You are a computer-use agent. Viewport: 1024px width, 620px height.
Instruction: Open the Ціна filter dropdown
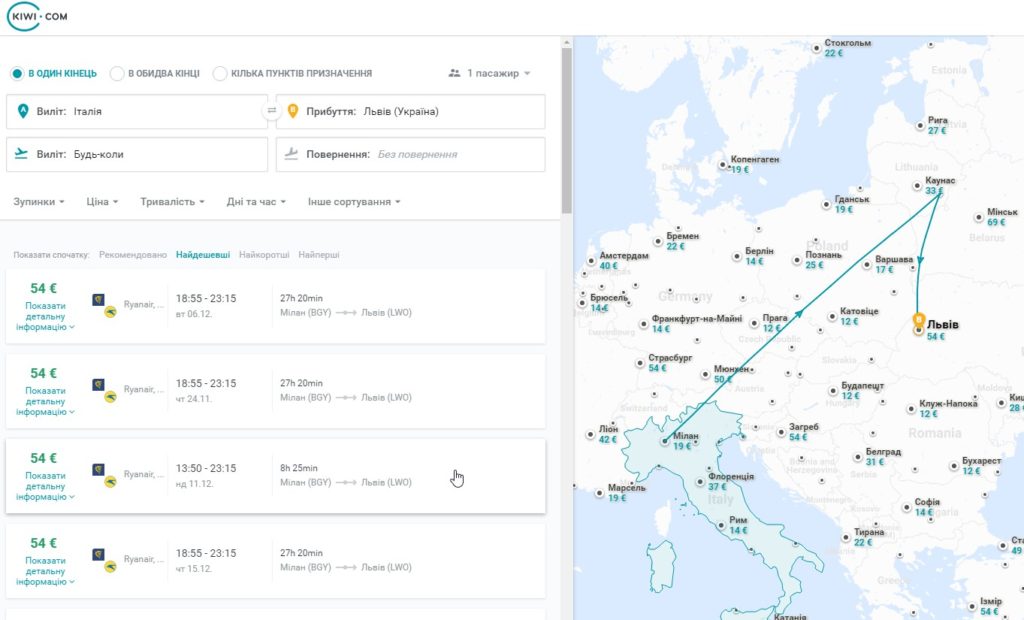(x=102, y=202)
